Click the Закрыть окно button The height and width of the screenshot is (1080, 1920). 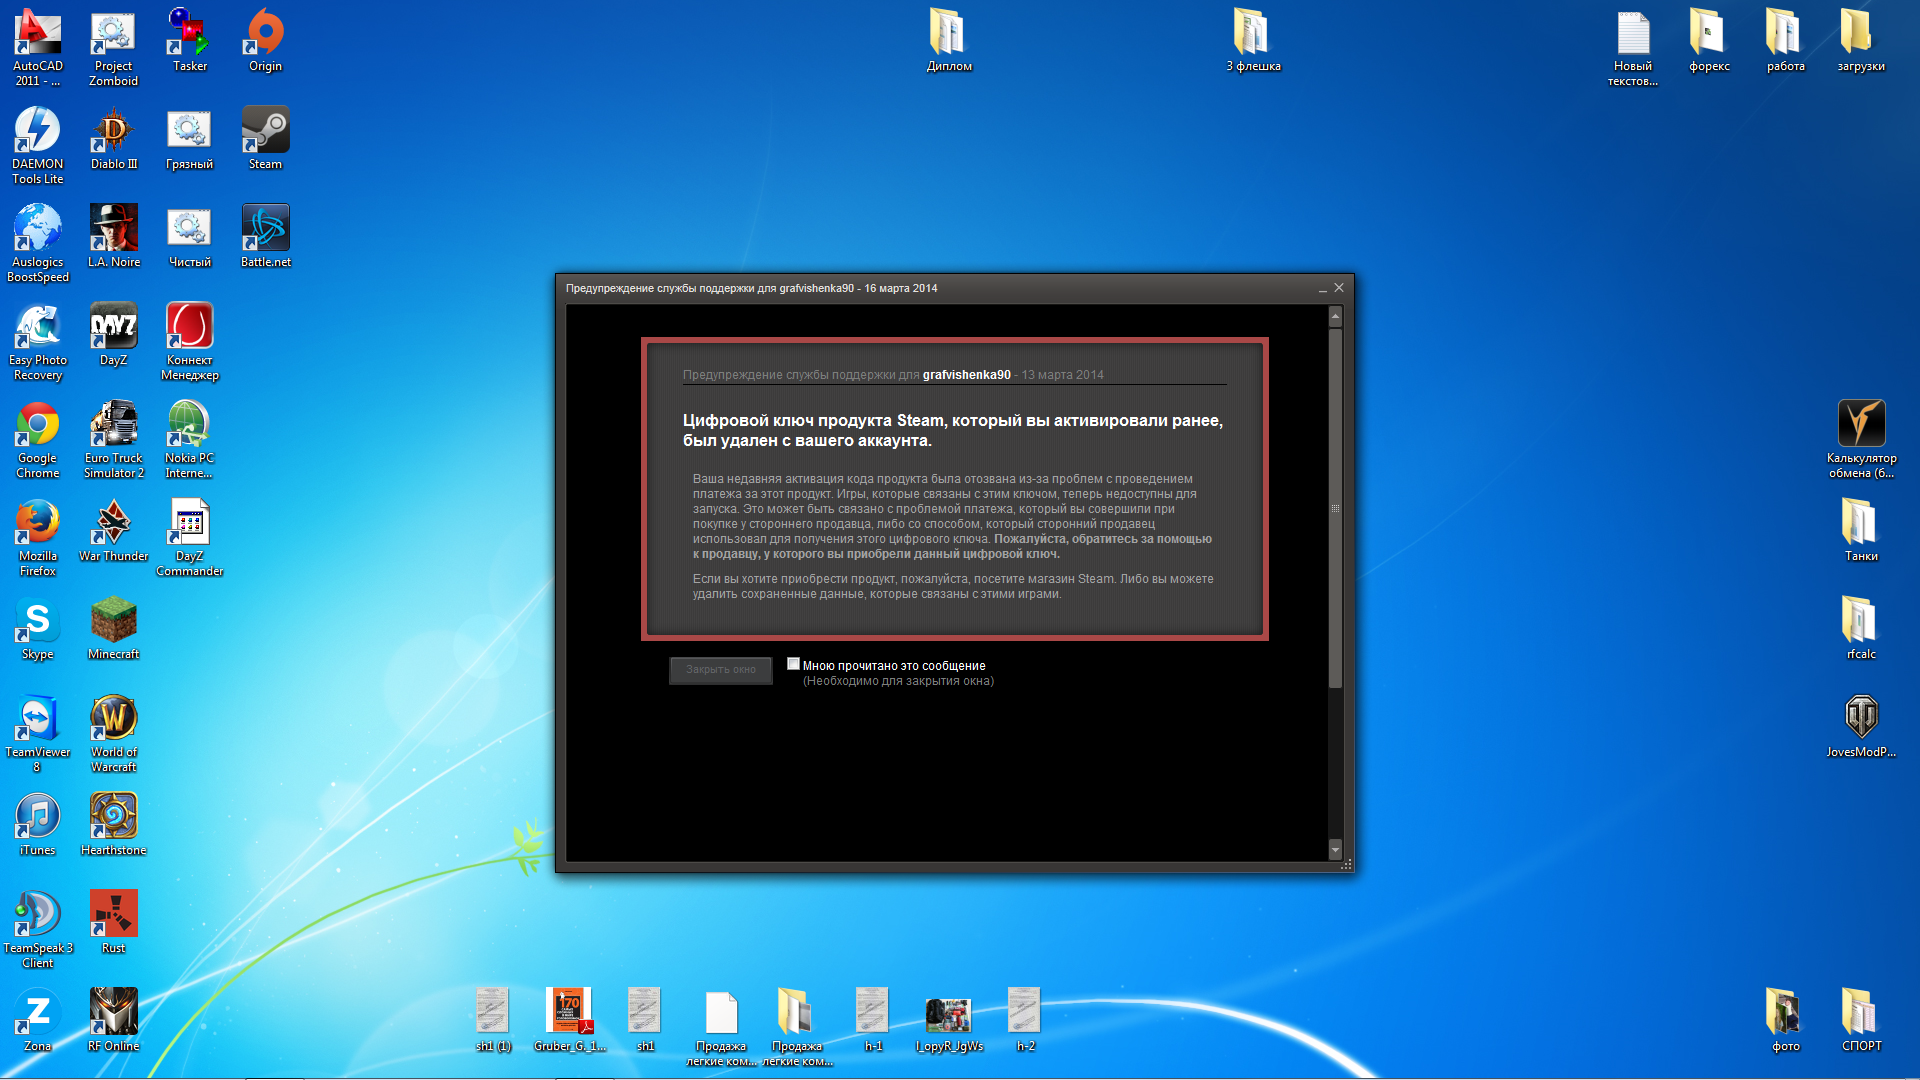pyautogui.click(x=720, y=670)
